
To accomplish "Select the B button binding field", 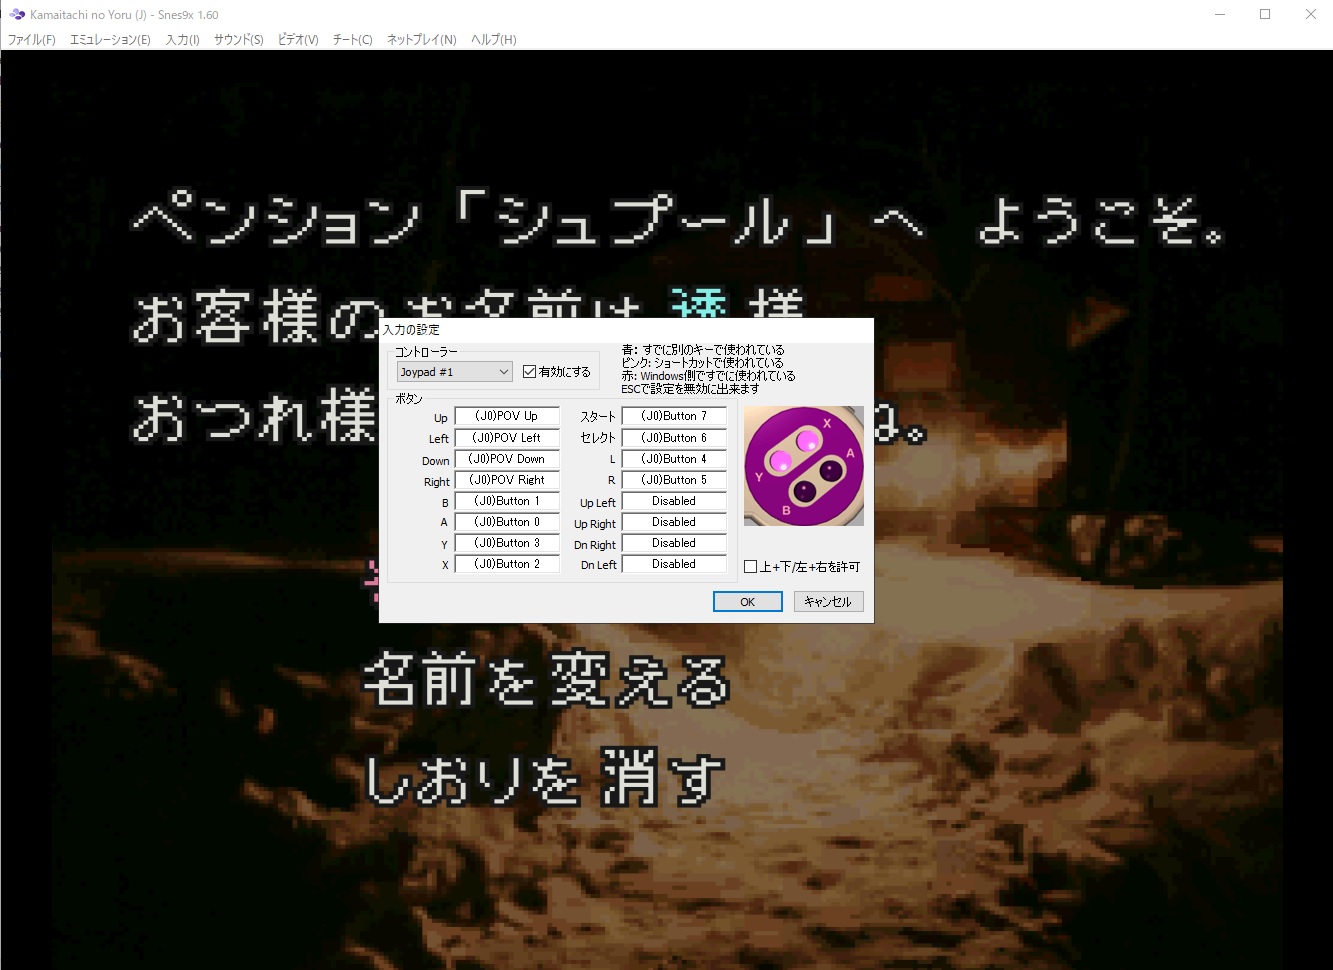I will [507, 501].
